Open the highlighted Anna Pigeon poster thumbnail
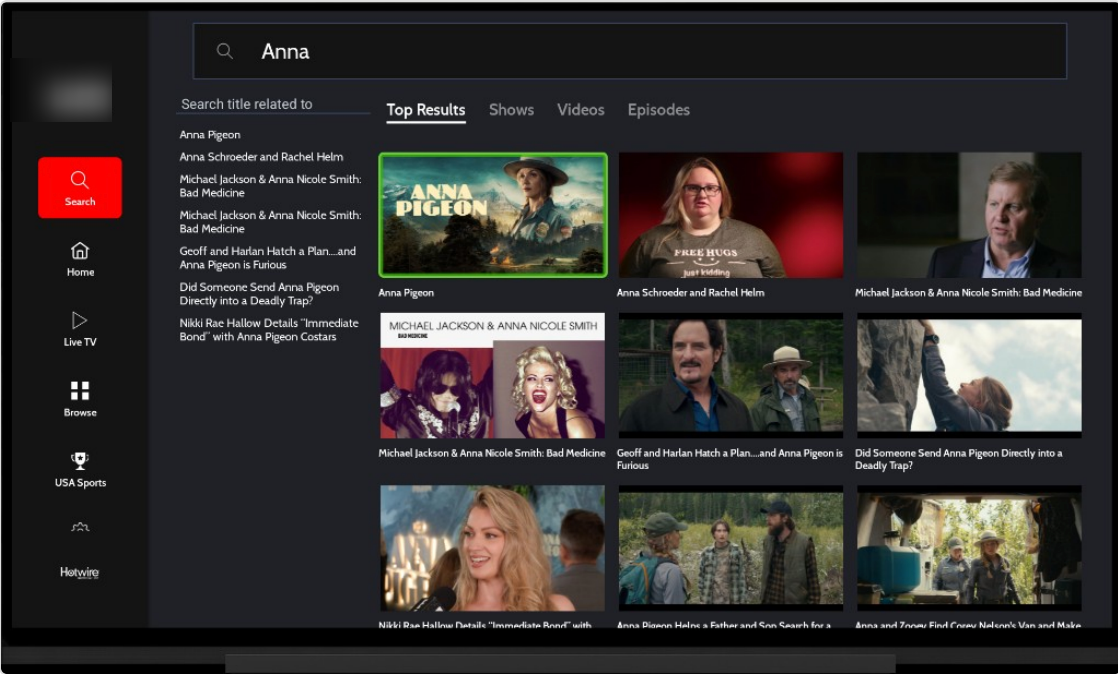 pos(493,215)
